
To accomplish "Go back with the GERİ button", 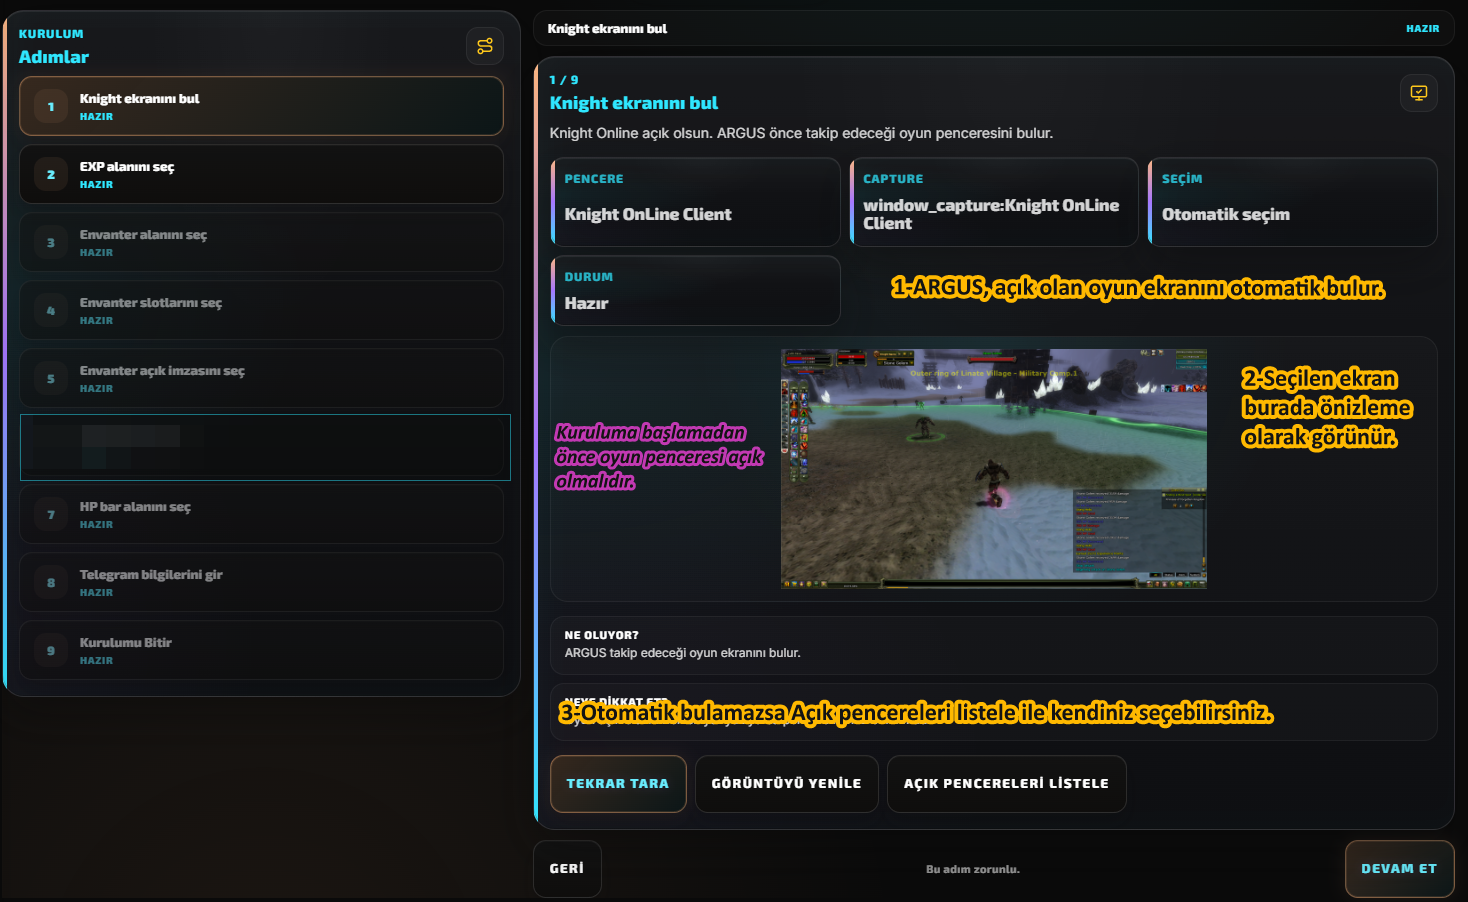I will pos(567,869).
